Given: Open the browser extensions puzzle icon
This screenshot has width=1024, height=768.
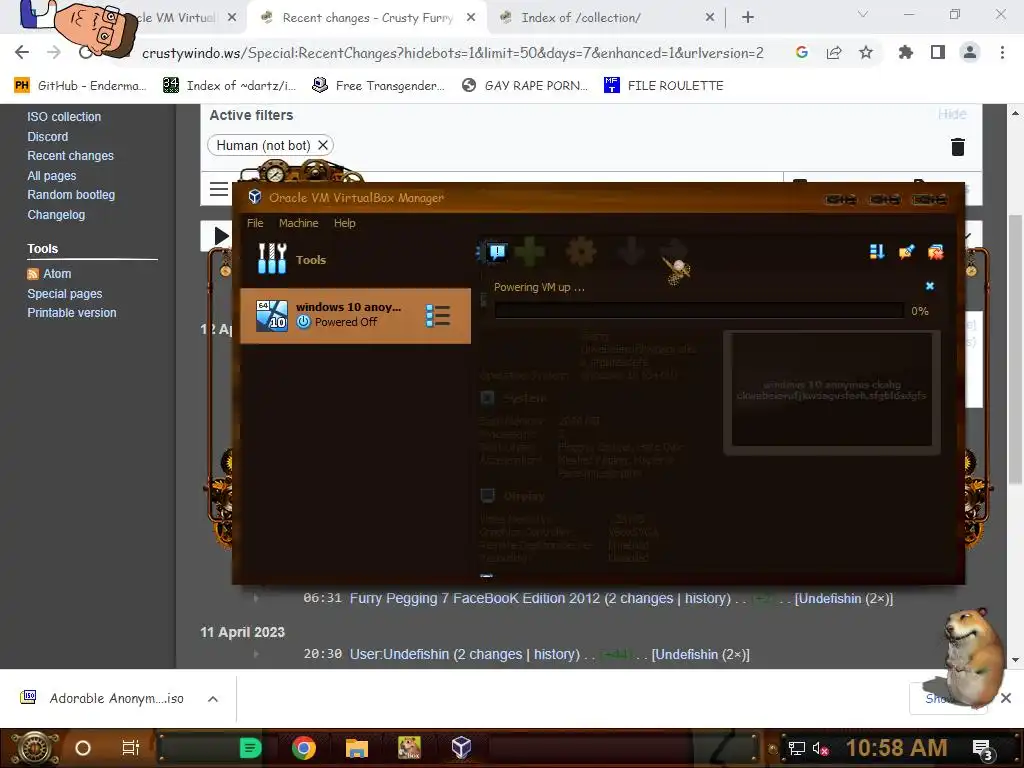Looking at the screenshot, I should [905, 52].
